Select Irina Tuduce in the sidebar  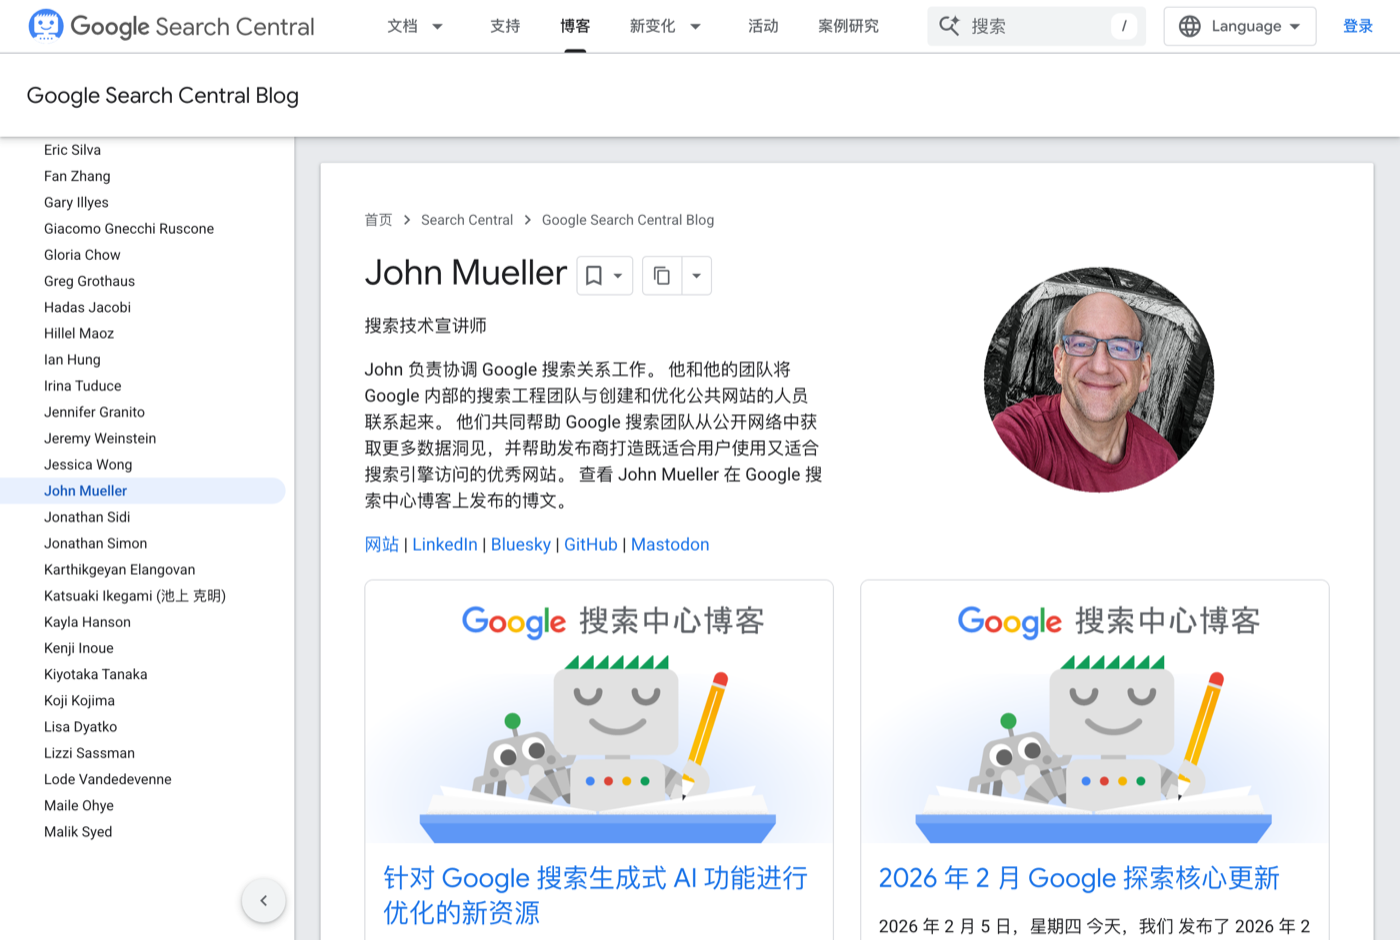(x=82, y=386)
